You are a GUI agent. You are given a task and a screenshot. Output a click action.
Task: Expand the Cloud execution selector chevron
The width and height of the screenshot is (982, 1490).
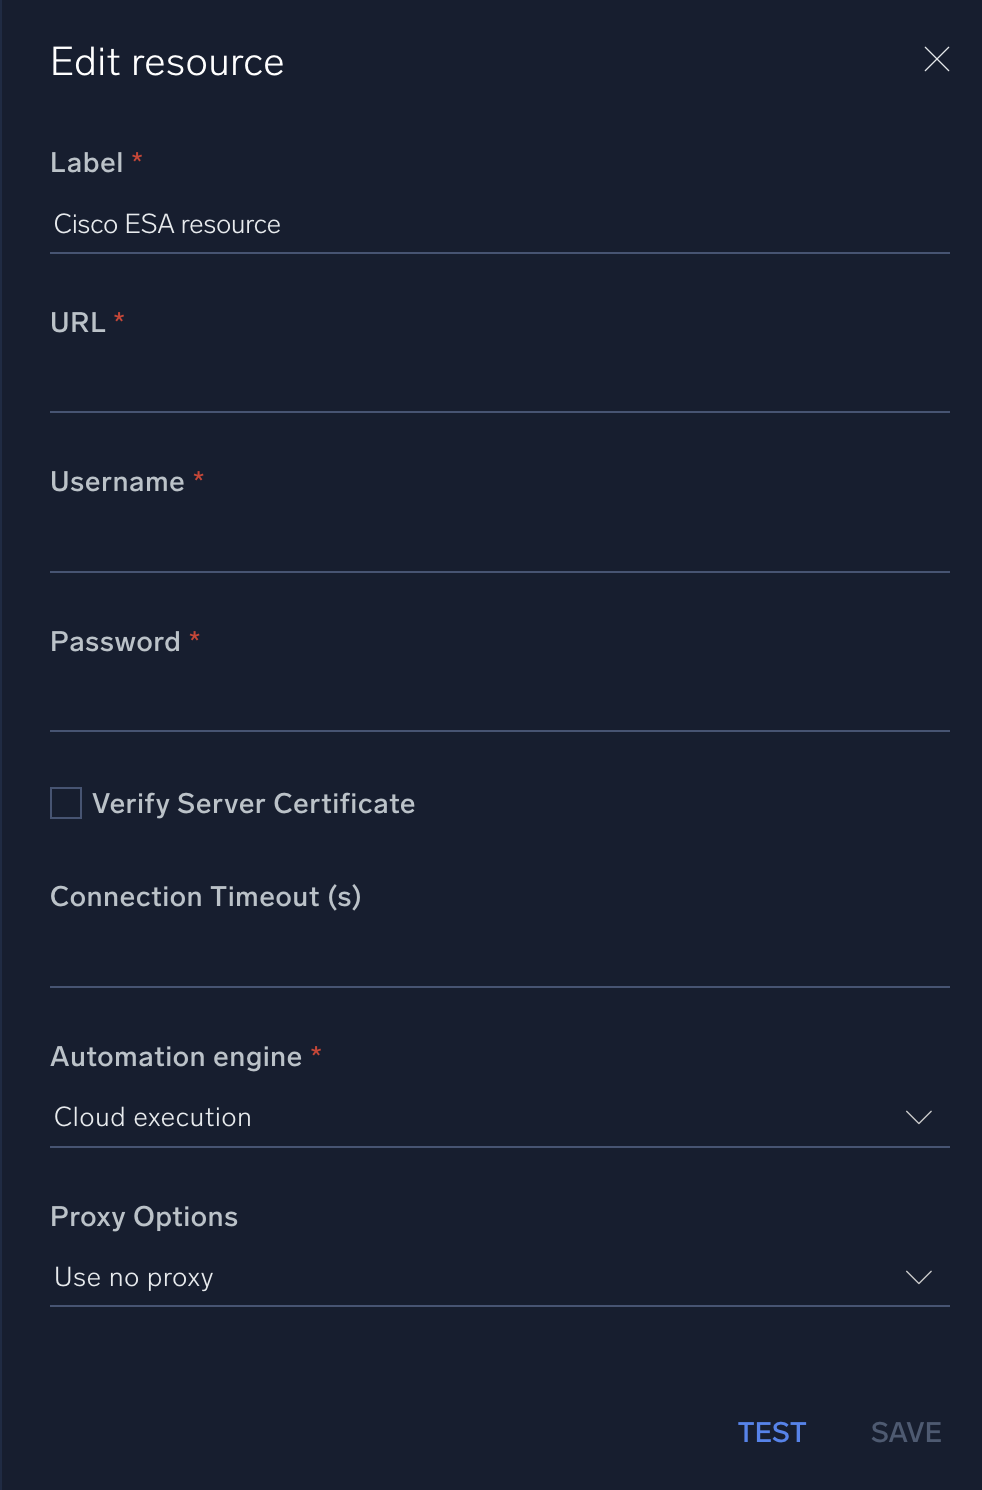click(x=918, y=1117)
